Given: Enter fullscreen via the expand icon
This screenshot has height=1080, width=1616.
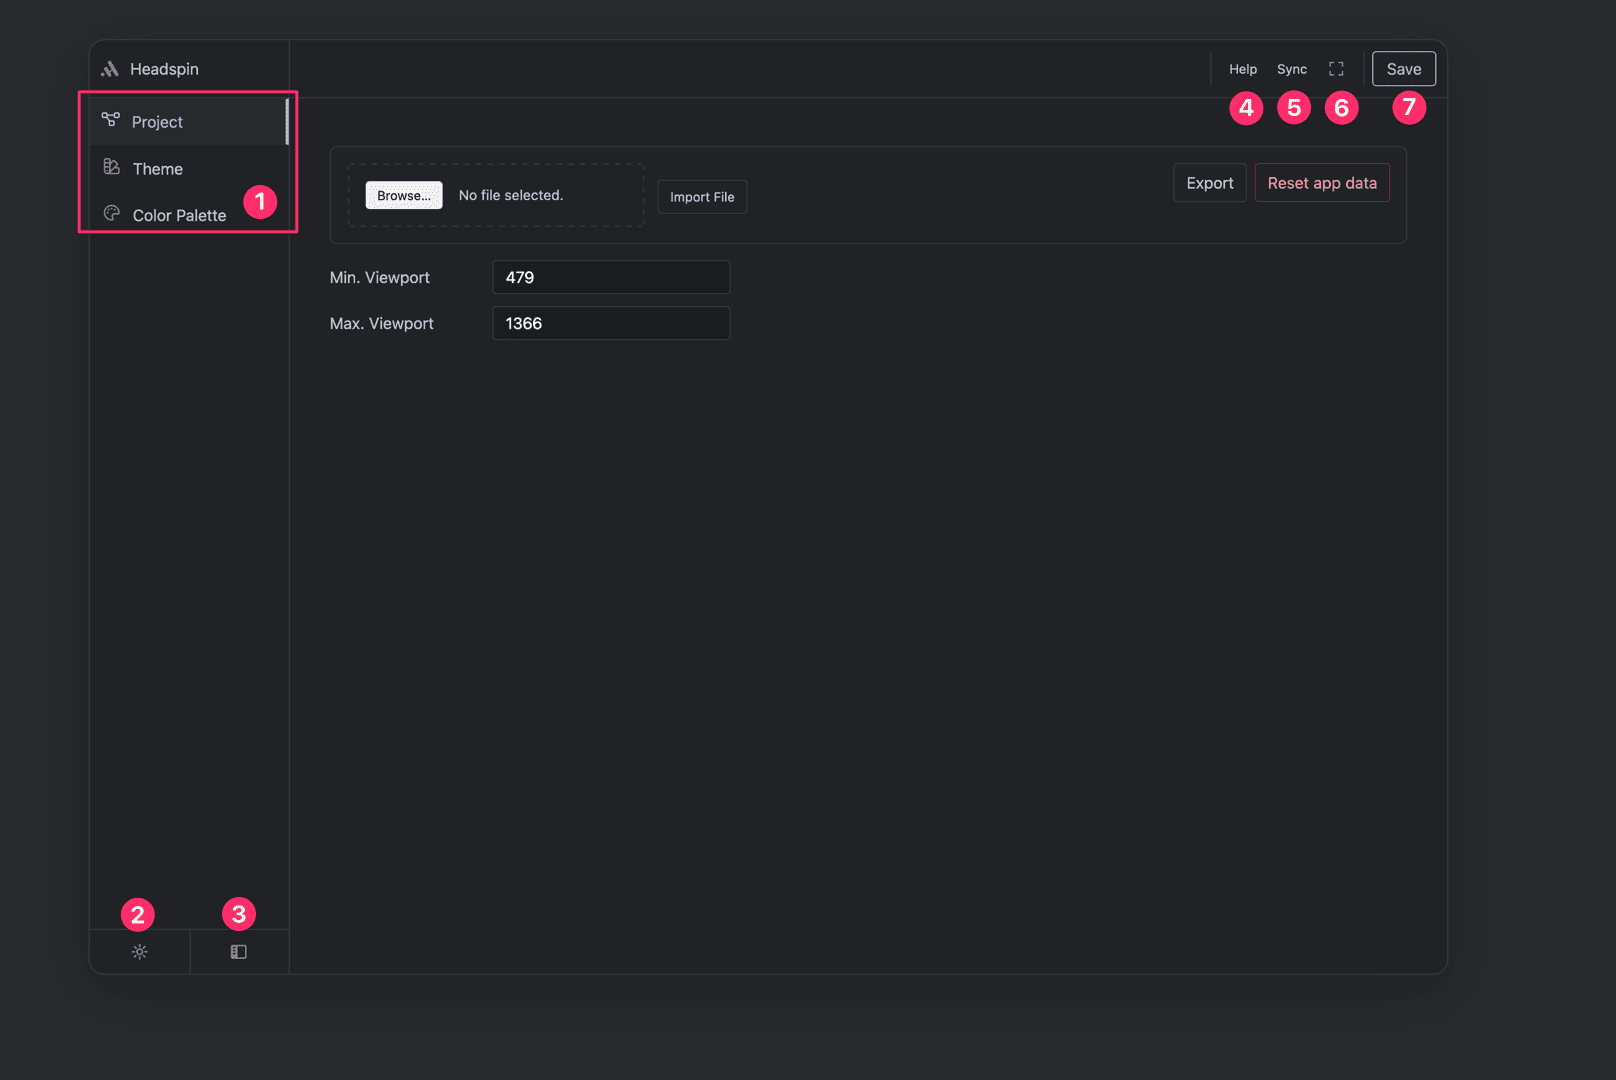Looking at the screenshot, I should click(x=1337, y=68).
